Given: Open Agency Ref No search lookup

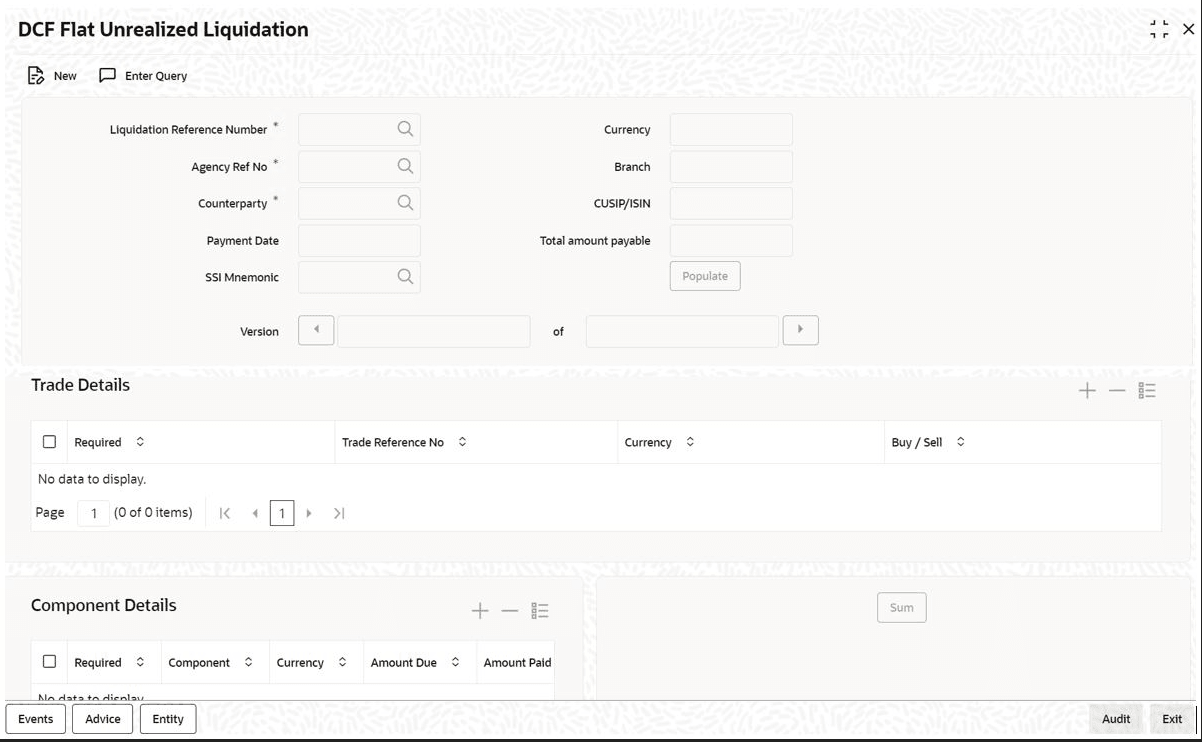Looking at the screenshot, I should click(x=405, y=166).
